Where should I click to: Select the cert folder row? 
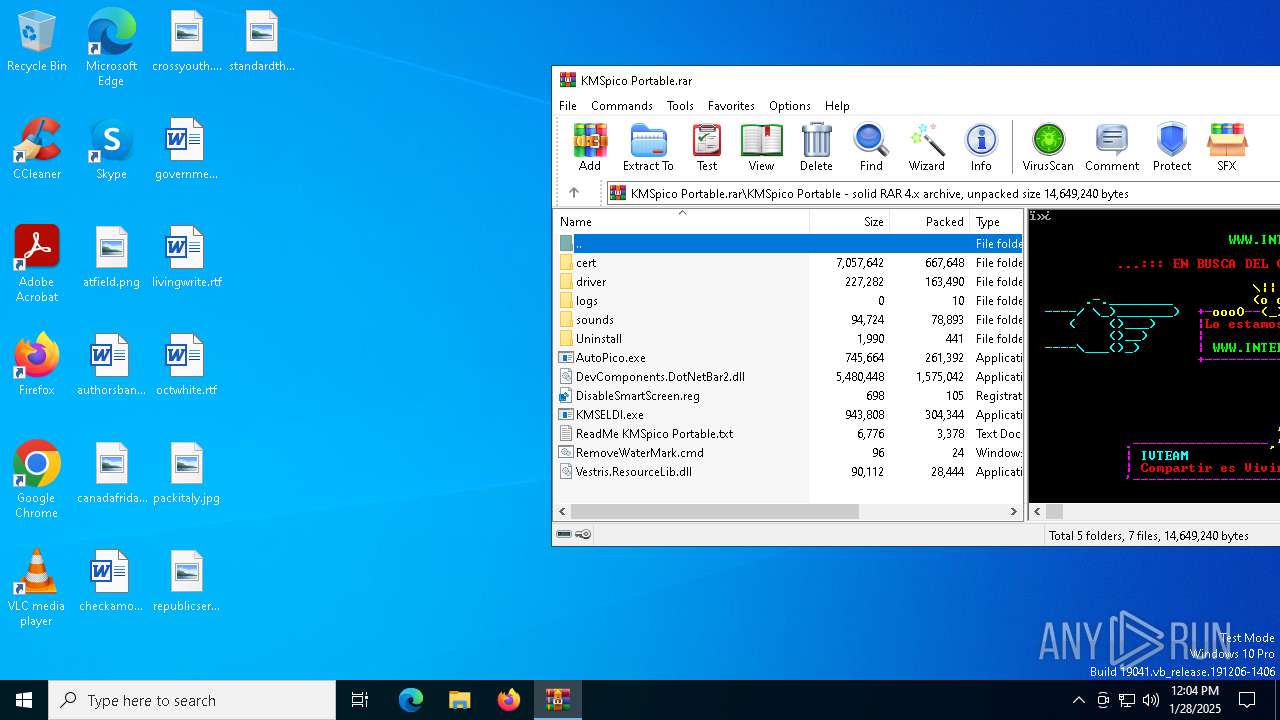point(789,262)
